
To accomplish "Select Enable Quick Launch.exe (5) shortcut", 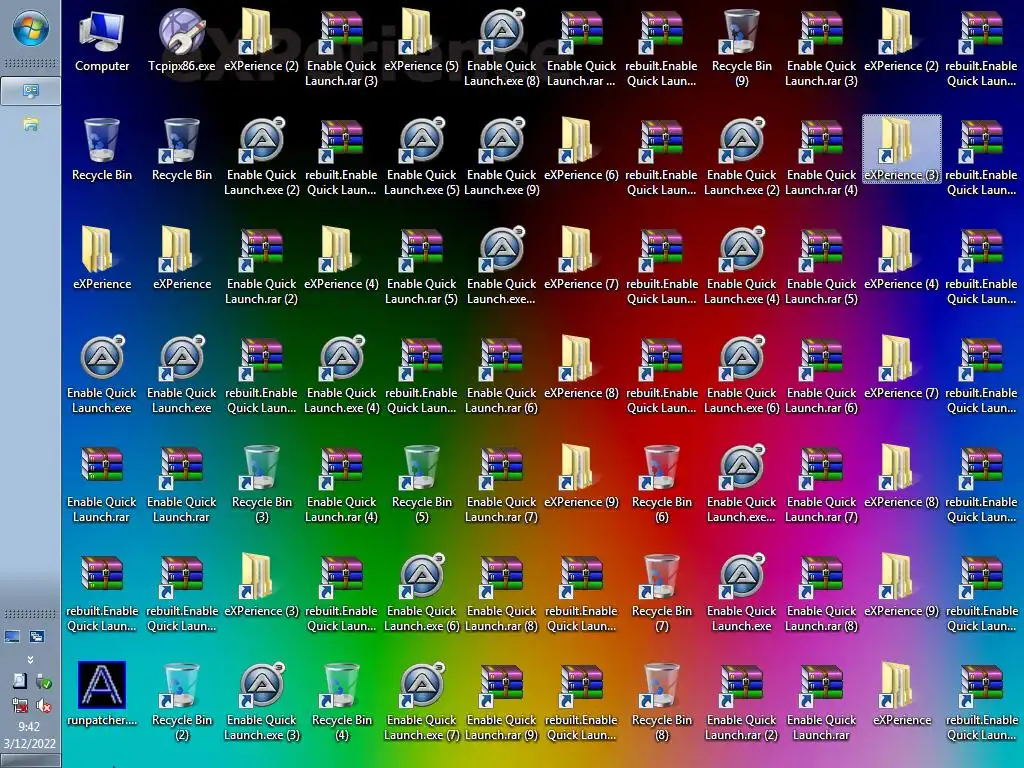I will click(421, 158).
